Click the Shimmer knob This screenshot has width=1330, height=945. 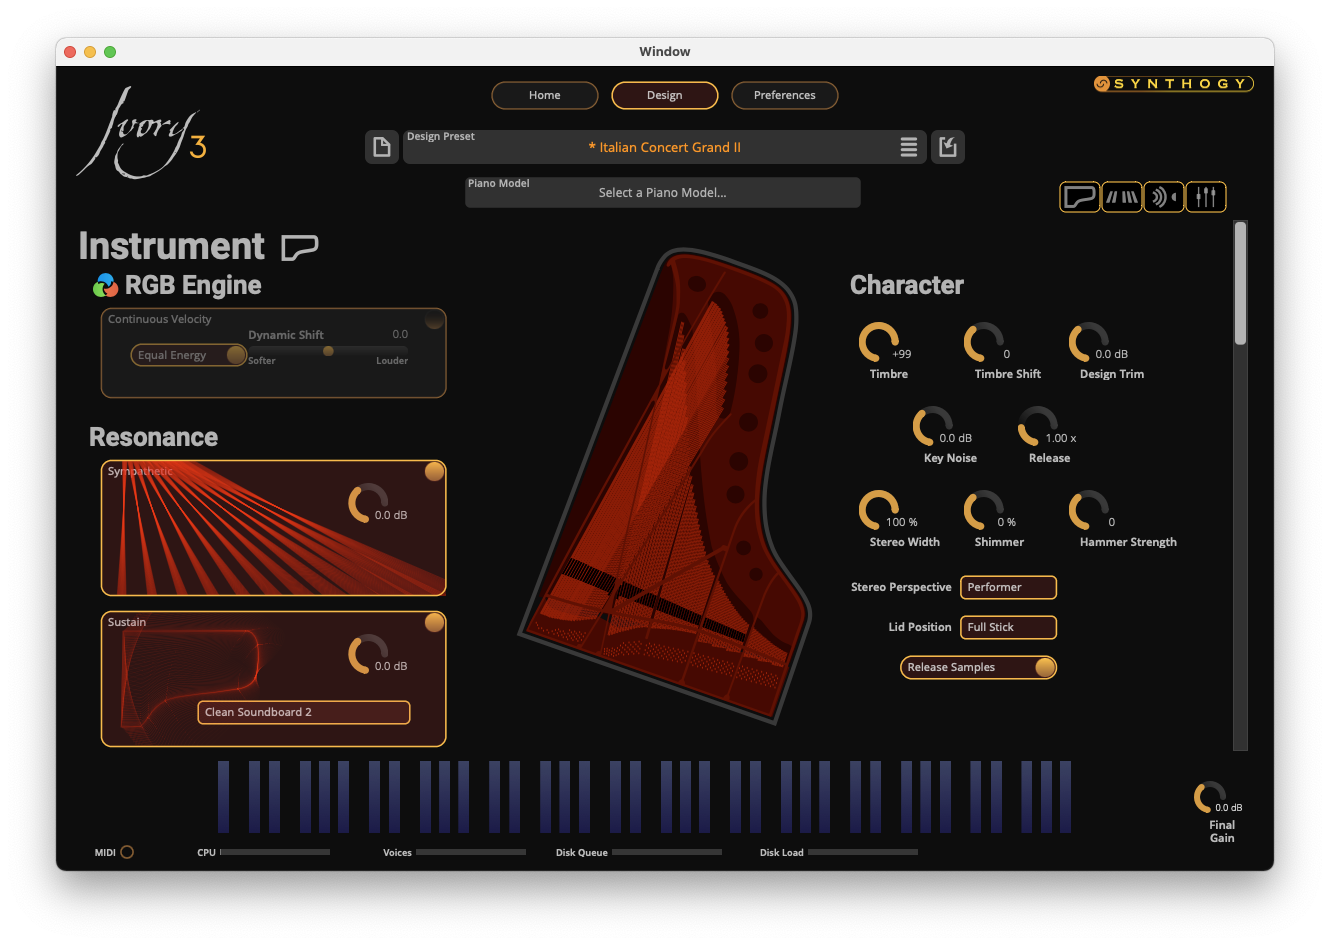(983, 510)
